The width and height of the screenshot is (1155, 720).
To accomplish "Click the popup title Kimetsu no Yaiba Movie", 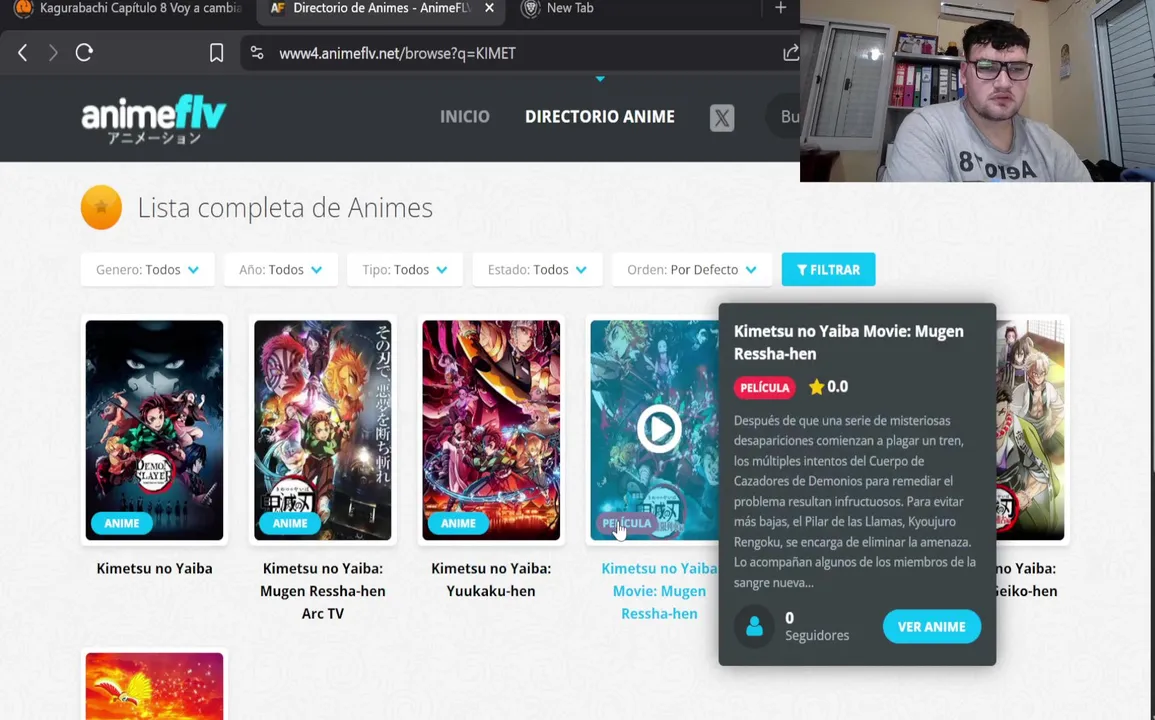I will coord(849,343).
